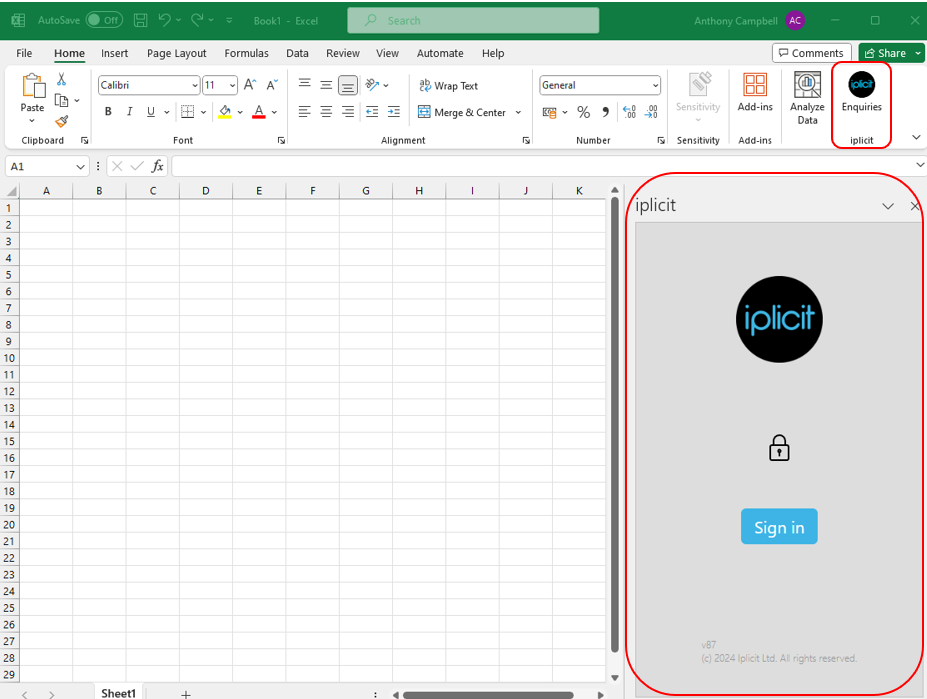Open the font size dropdown

point(232,86)
